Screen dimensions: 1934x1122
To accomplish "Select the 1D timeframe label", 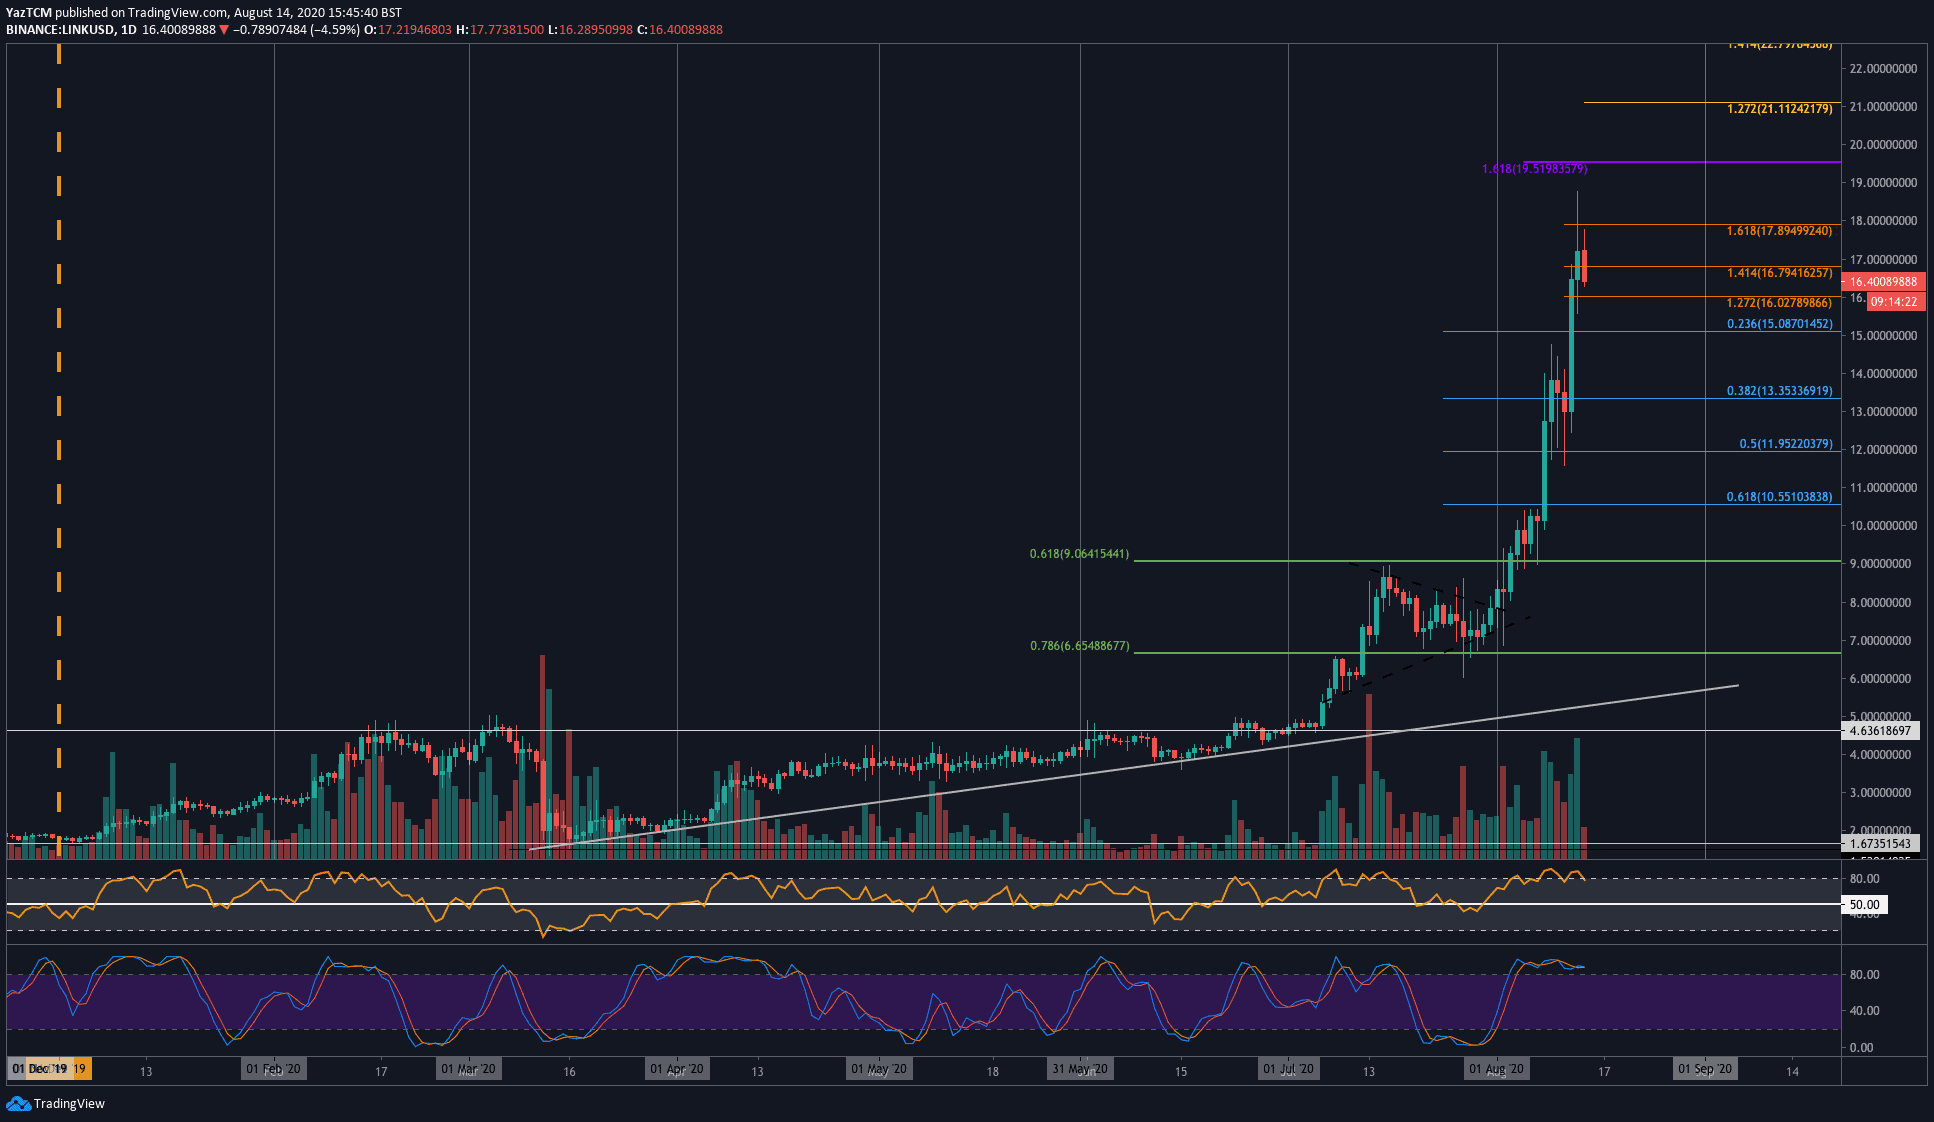I will pos(128,29).
